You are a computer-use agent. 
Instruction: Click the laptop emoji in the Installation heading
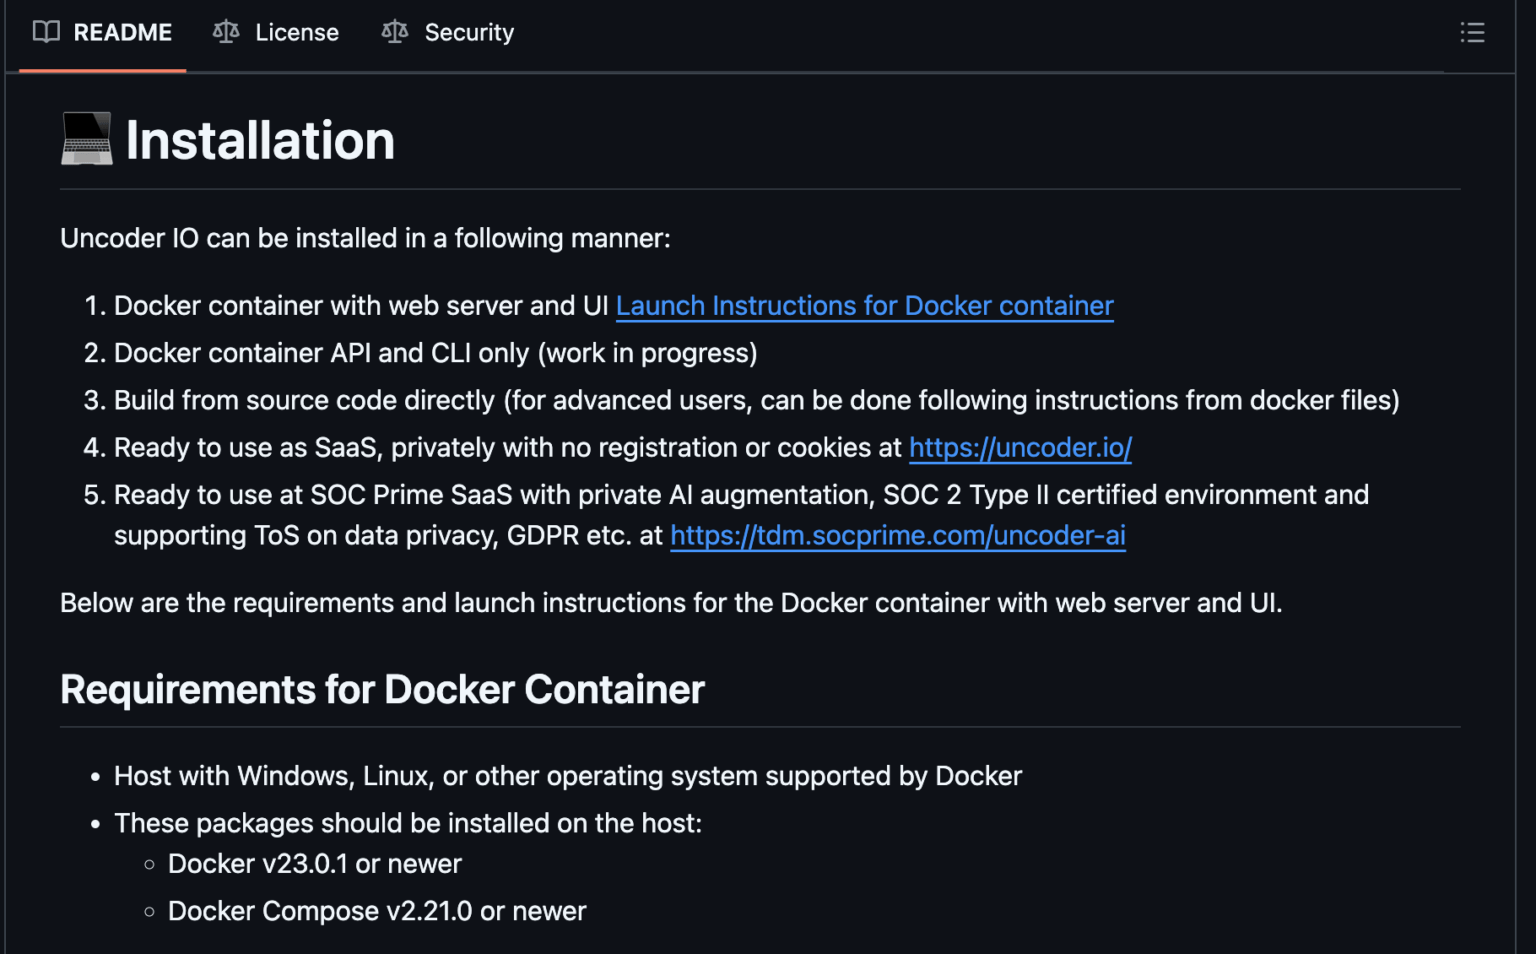pyautogui.click(x=86, y=139)
